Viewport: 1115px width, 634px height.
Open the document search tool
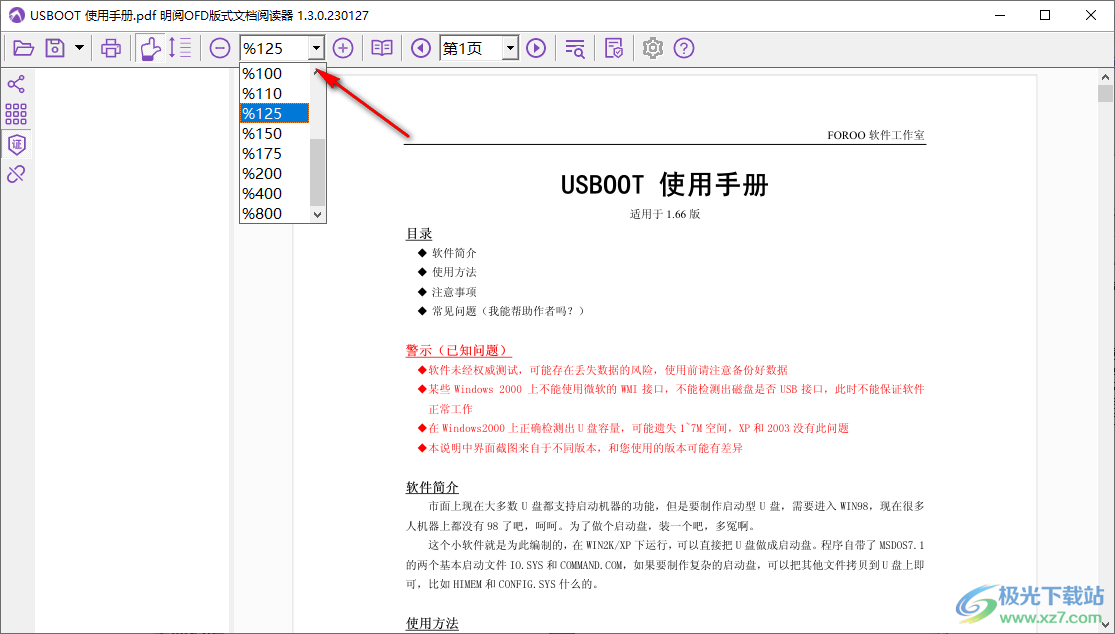(575, 48)
